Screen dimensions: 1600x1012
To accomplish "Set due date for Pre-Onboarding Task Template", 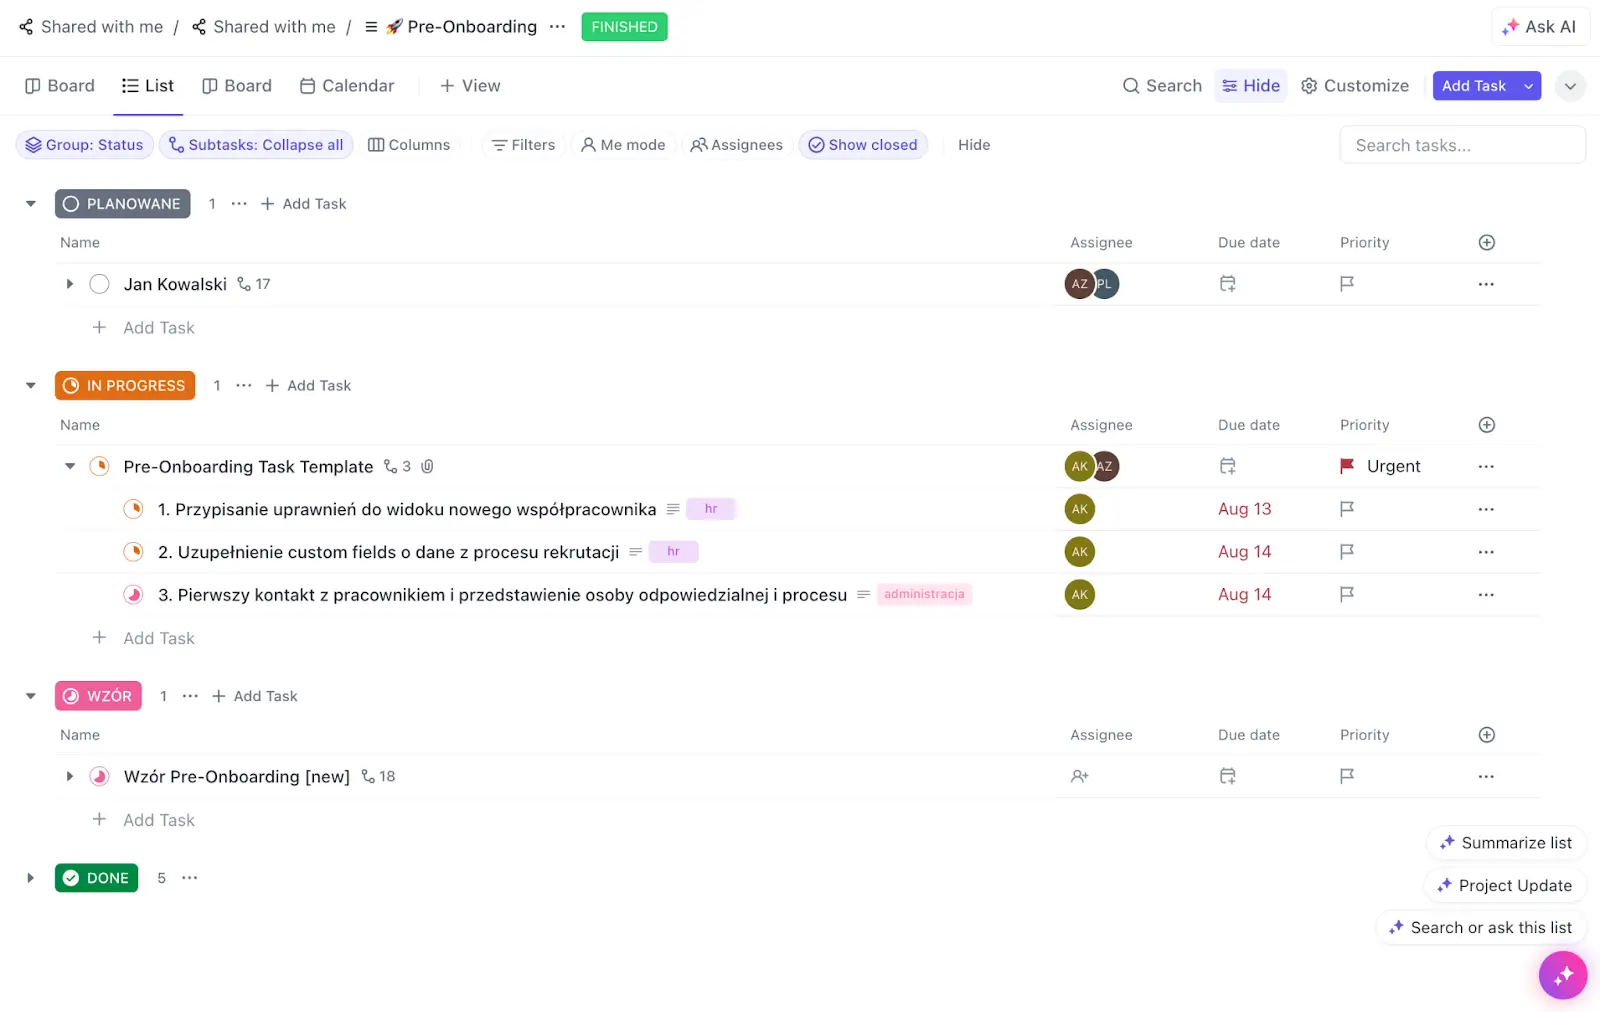I will point(1228,466).
